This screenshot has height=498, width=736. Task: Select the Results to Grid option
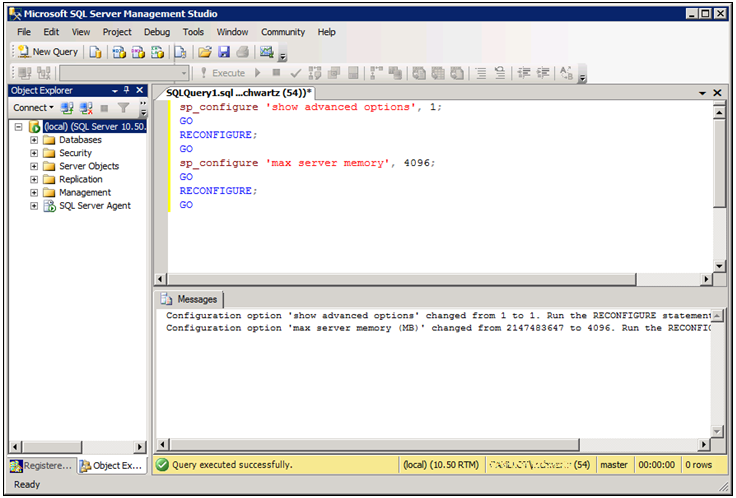click(438, 73)
